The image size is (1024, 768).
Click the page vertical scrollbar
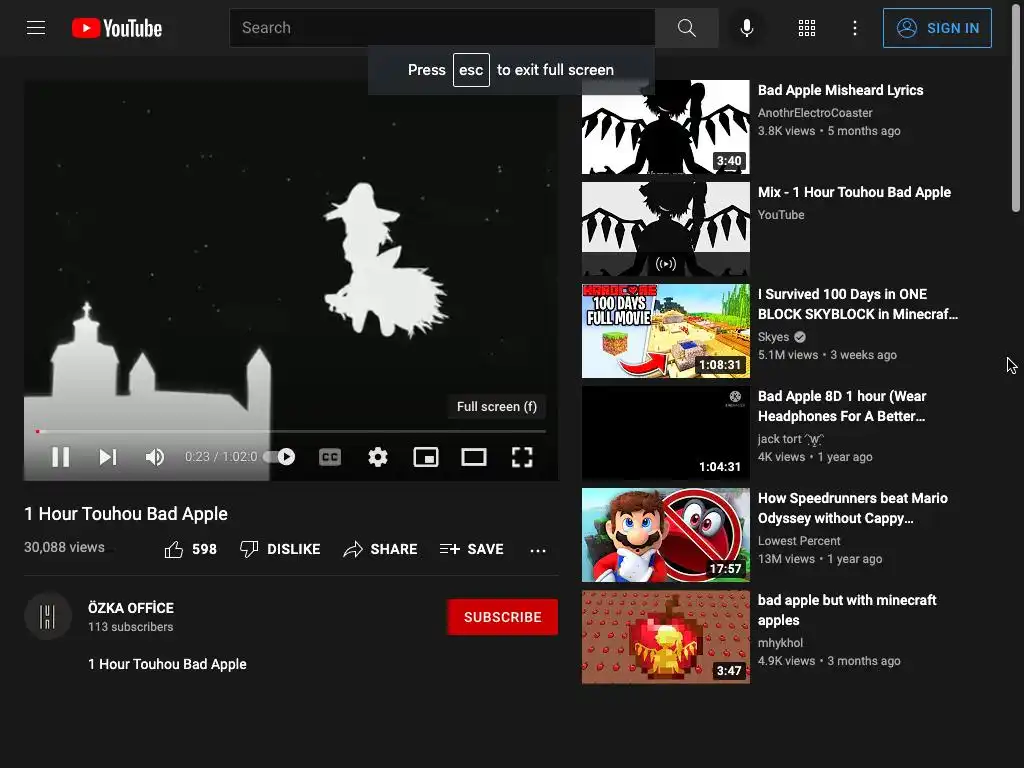click(1016, 108)
